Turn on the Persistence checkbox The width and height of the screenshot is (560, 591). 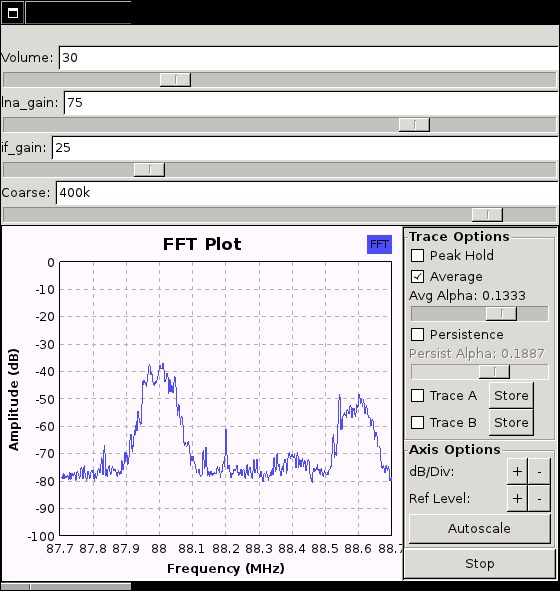[417, 334]
